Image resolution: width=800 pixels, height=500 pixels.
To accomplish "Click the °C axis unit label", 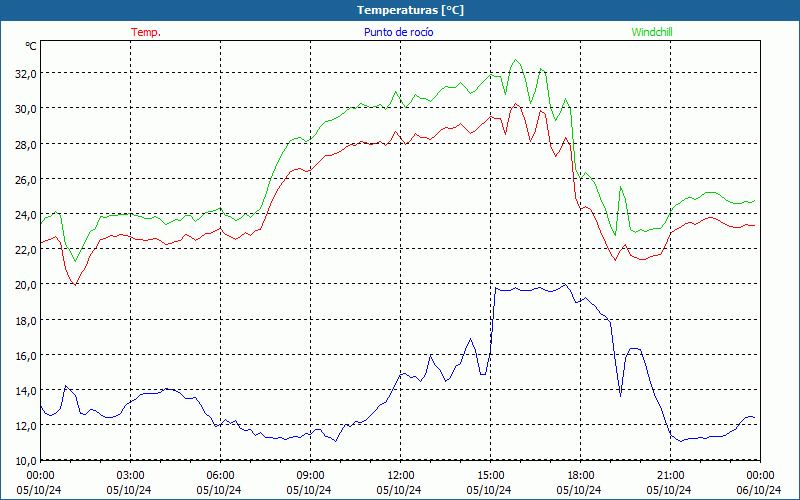I will 31,46.
